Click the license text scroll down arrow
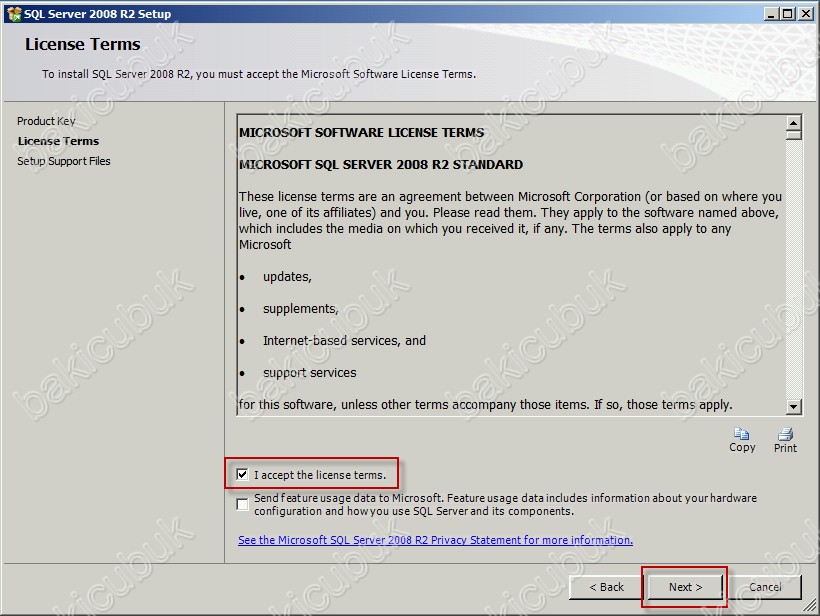Image resolution: width=820 pixels, height=616 pixels. pyautogui.click(x=793, y=406)
